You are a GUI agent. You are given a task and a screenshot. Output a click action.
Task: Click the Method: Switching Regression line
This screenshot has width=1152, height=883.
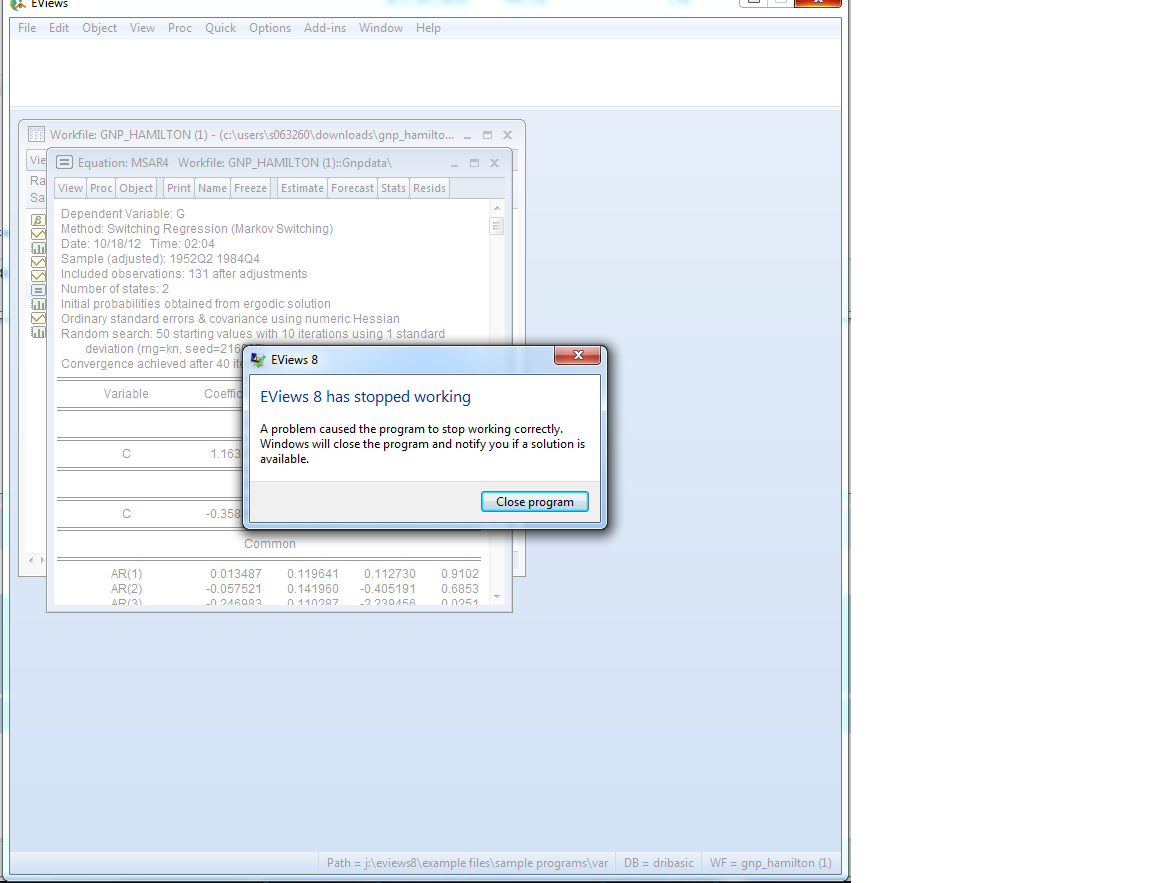pyautogui.click(x=197, y=228)
